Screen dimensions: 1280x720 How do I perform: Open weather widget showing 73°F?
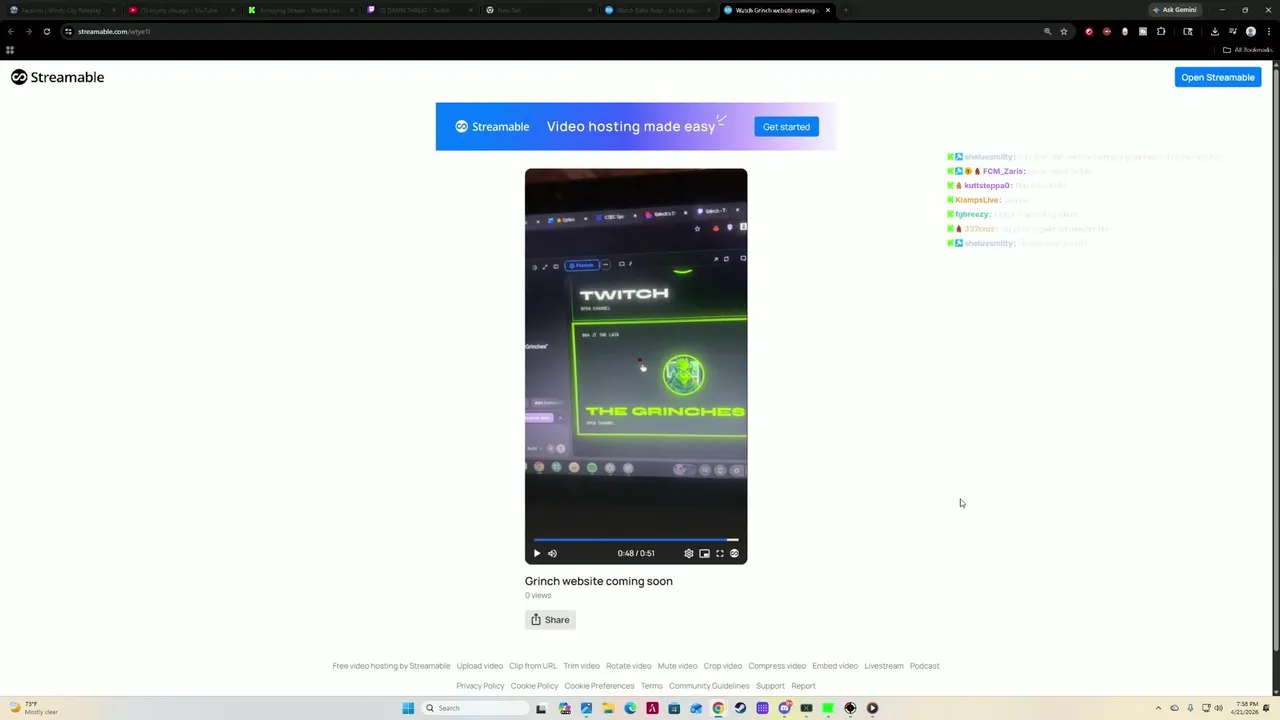32,708
